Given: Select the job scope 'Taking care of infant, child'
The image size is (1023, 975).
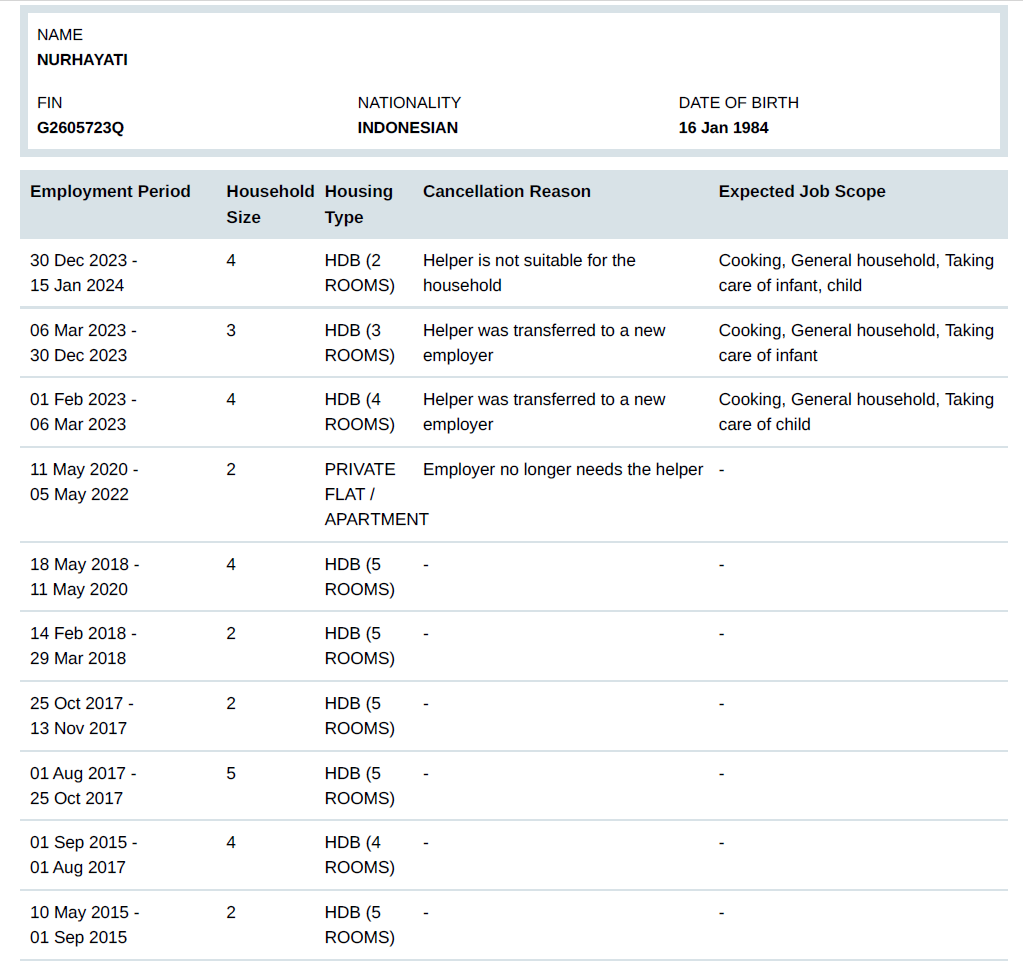Looking at the screenshot, I should tap(855, 273).
